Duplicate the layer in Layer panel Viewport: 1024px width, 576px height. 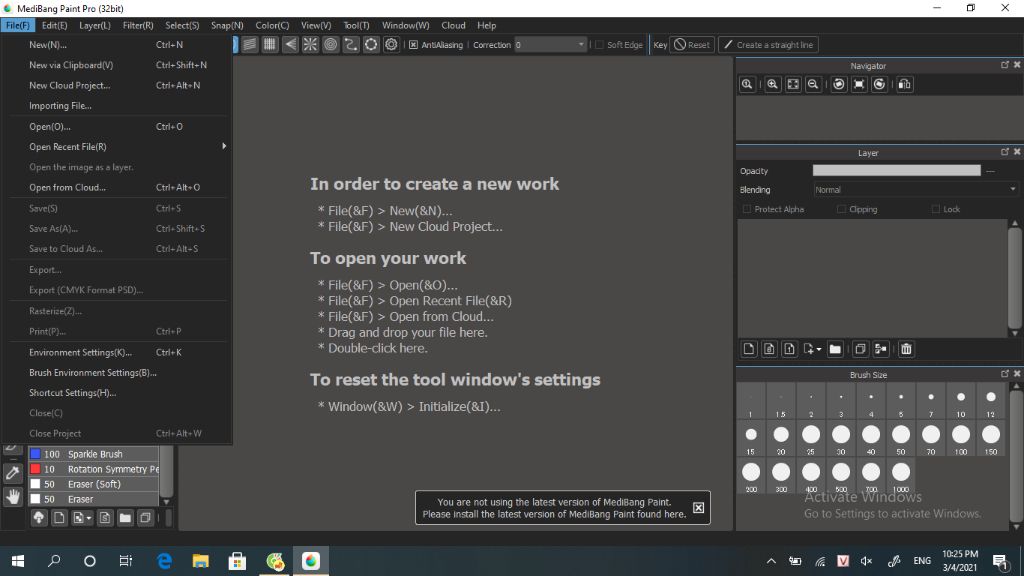coord(861,349)
